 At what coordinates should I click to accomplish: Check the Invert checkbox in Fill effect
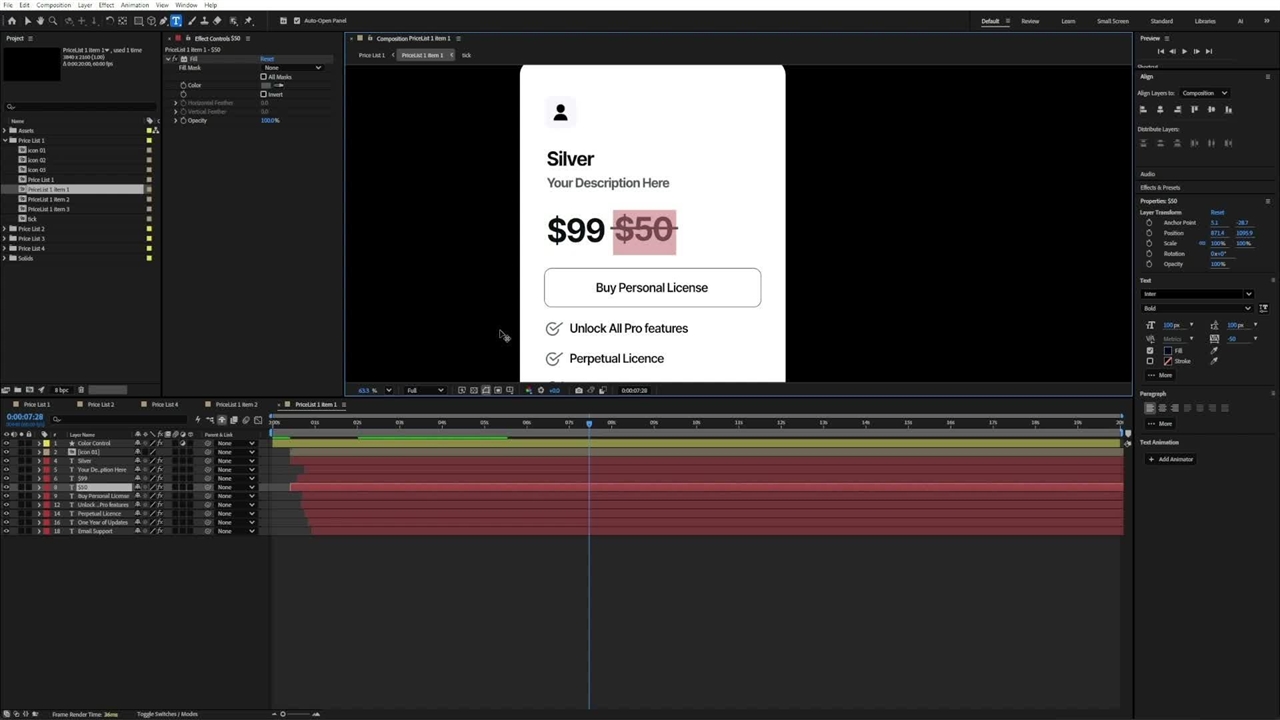coord(263,94)
